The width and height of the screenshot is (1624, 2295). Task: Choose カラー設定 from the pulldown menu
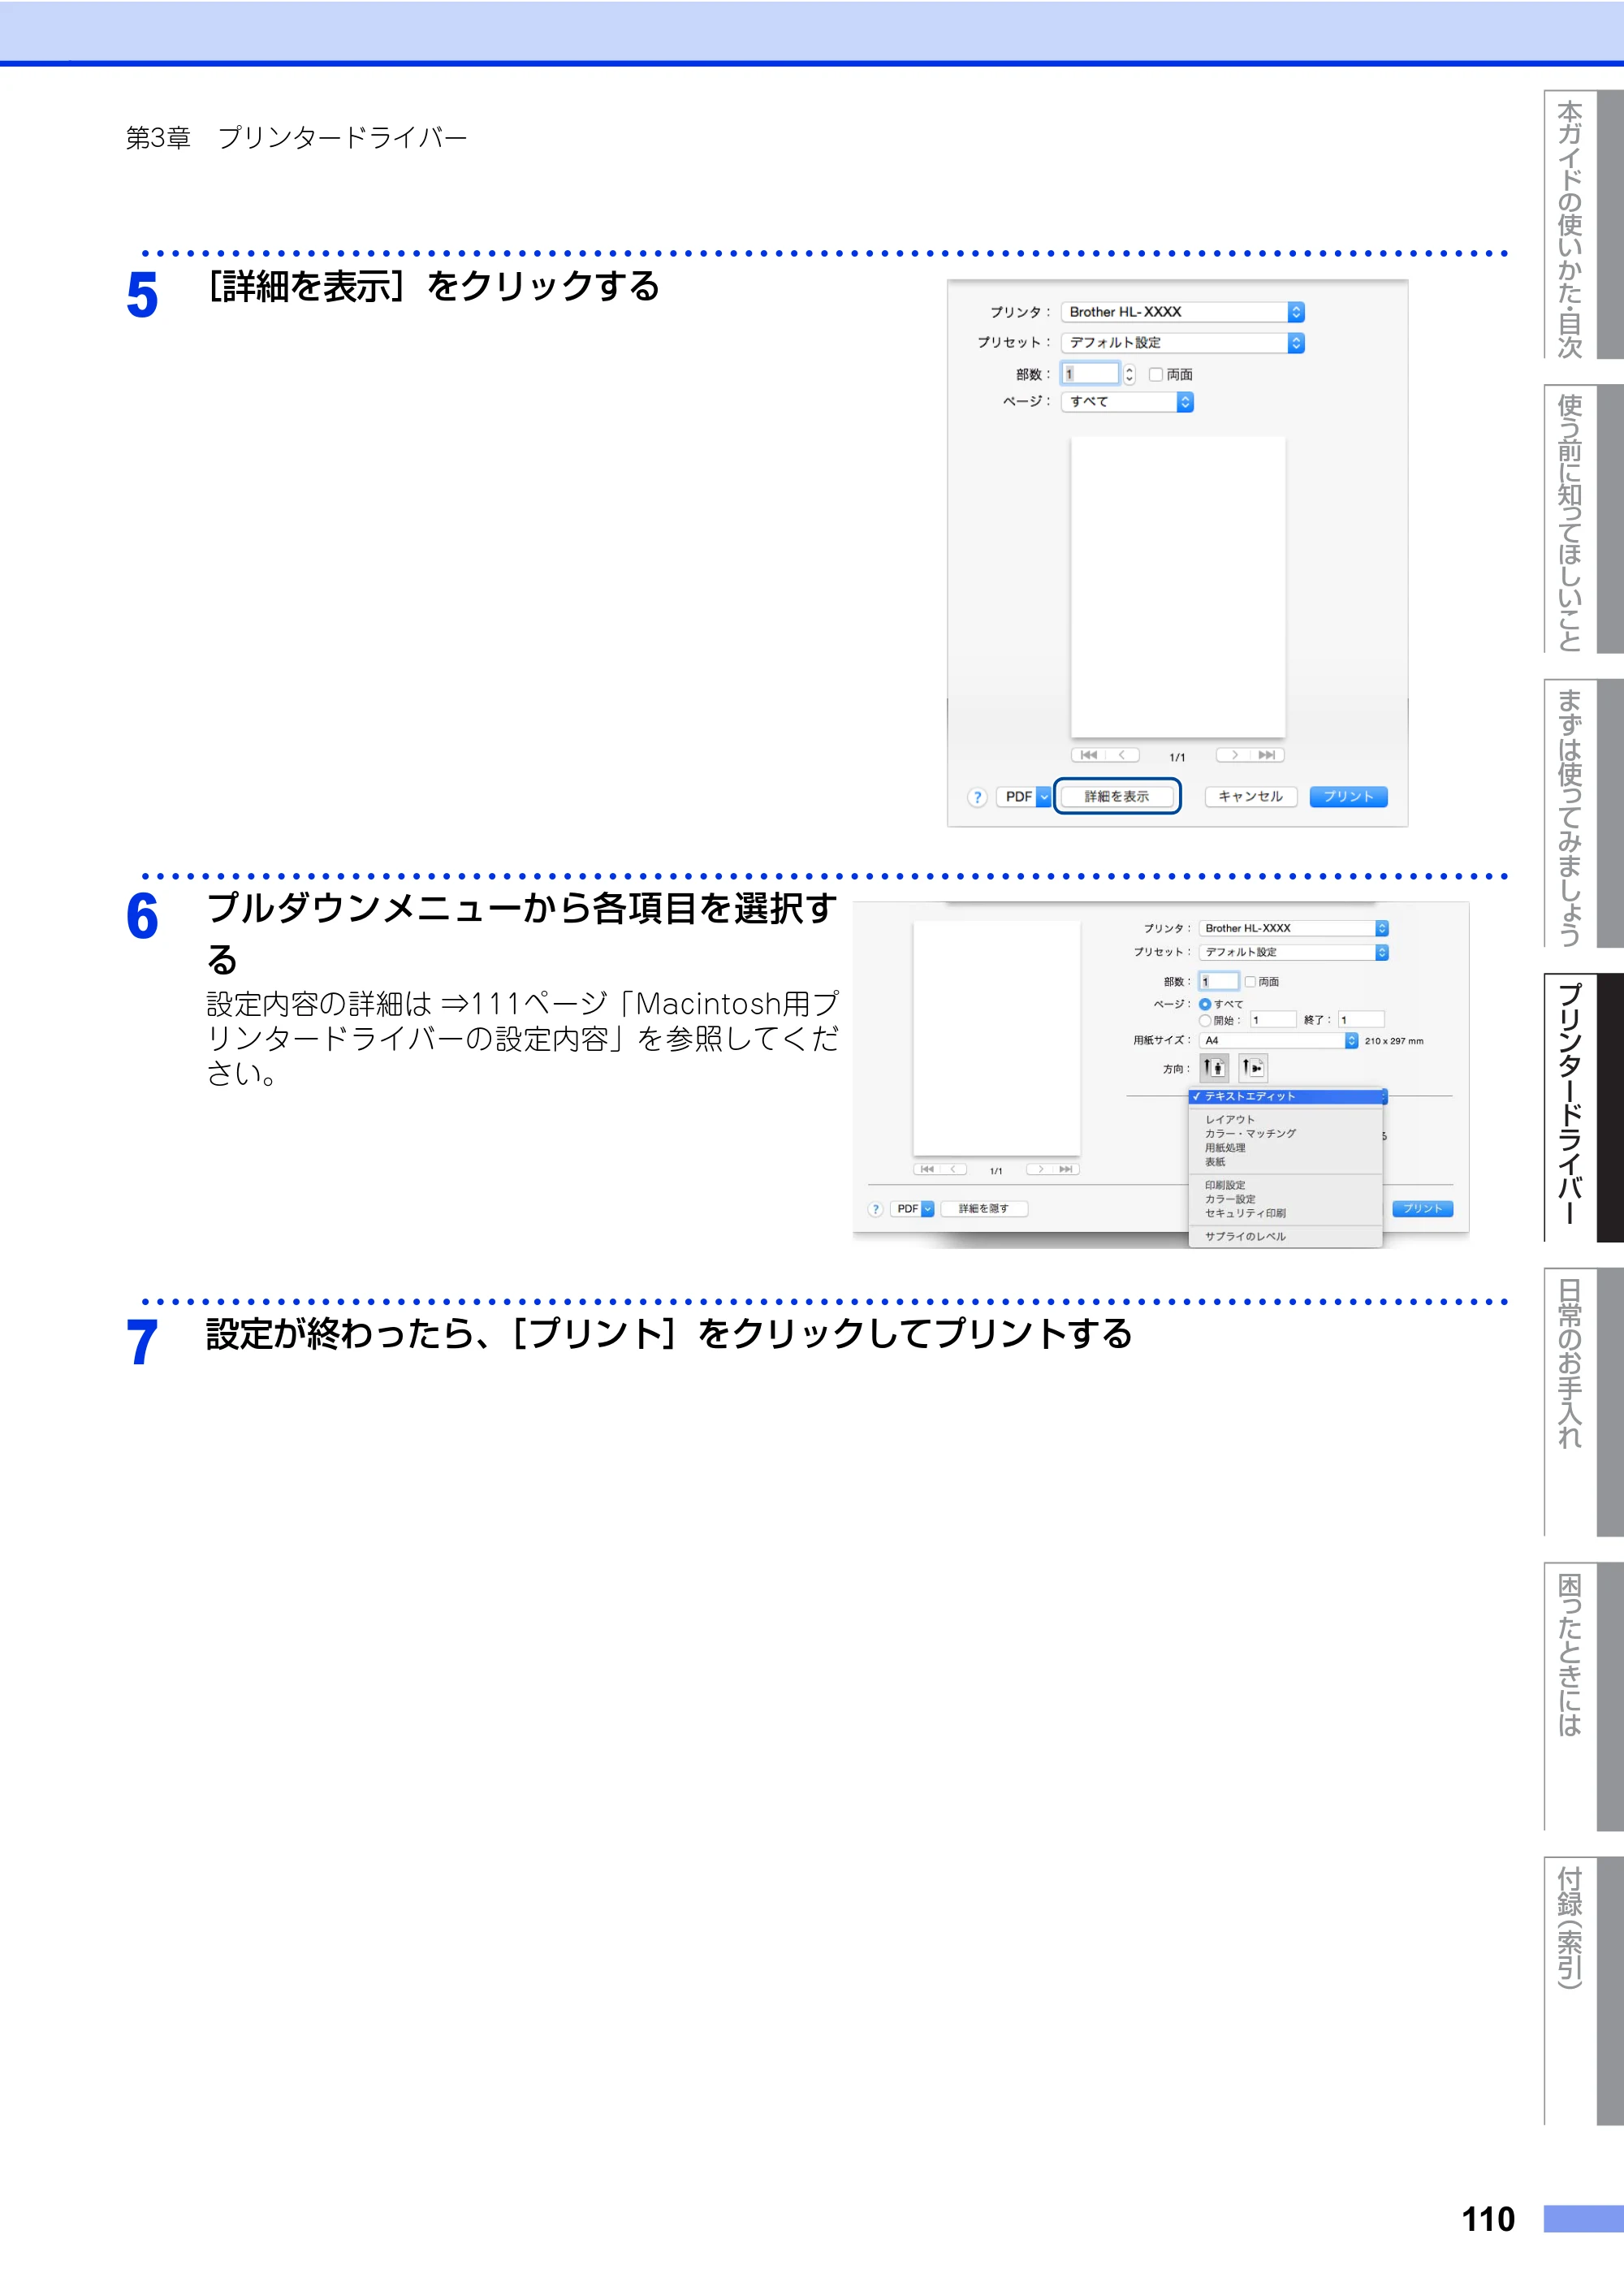(1285, 1199)
